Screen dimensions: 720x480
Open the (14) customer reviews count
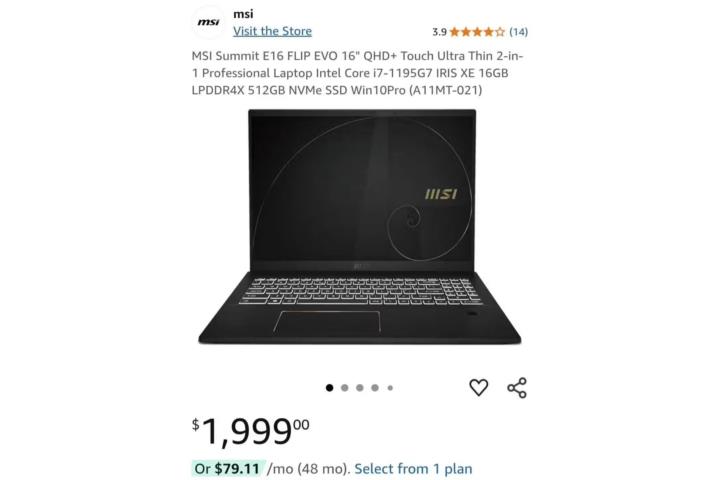coord(518,32)
